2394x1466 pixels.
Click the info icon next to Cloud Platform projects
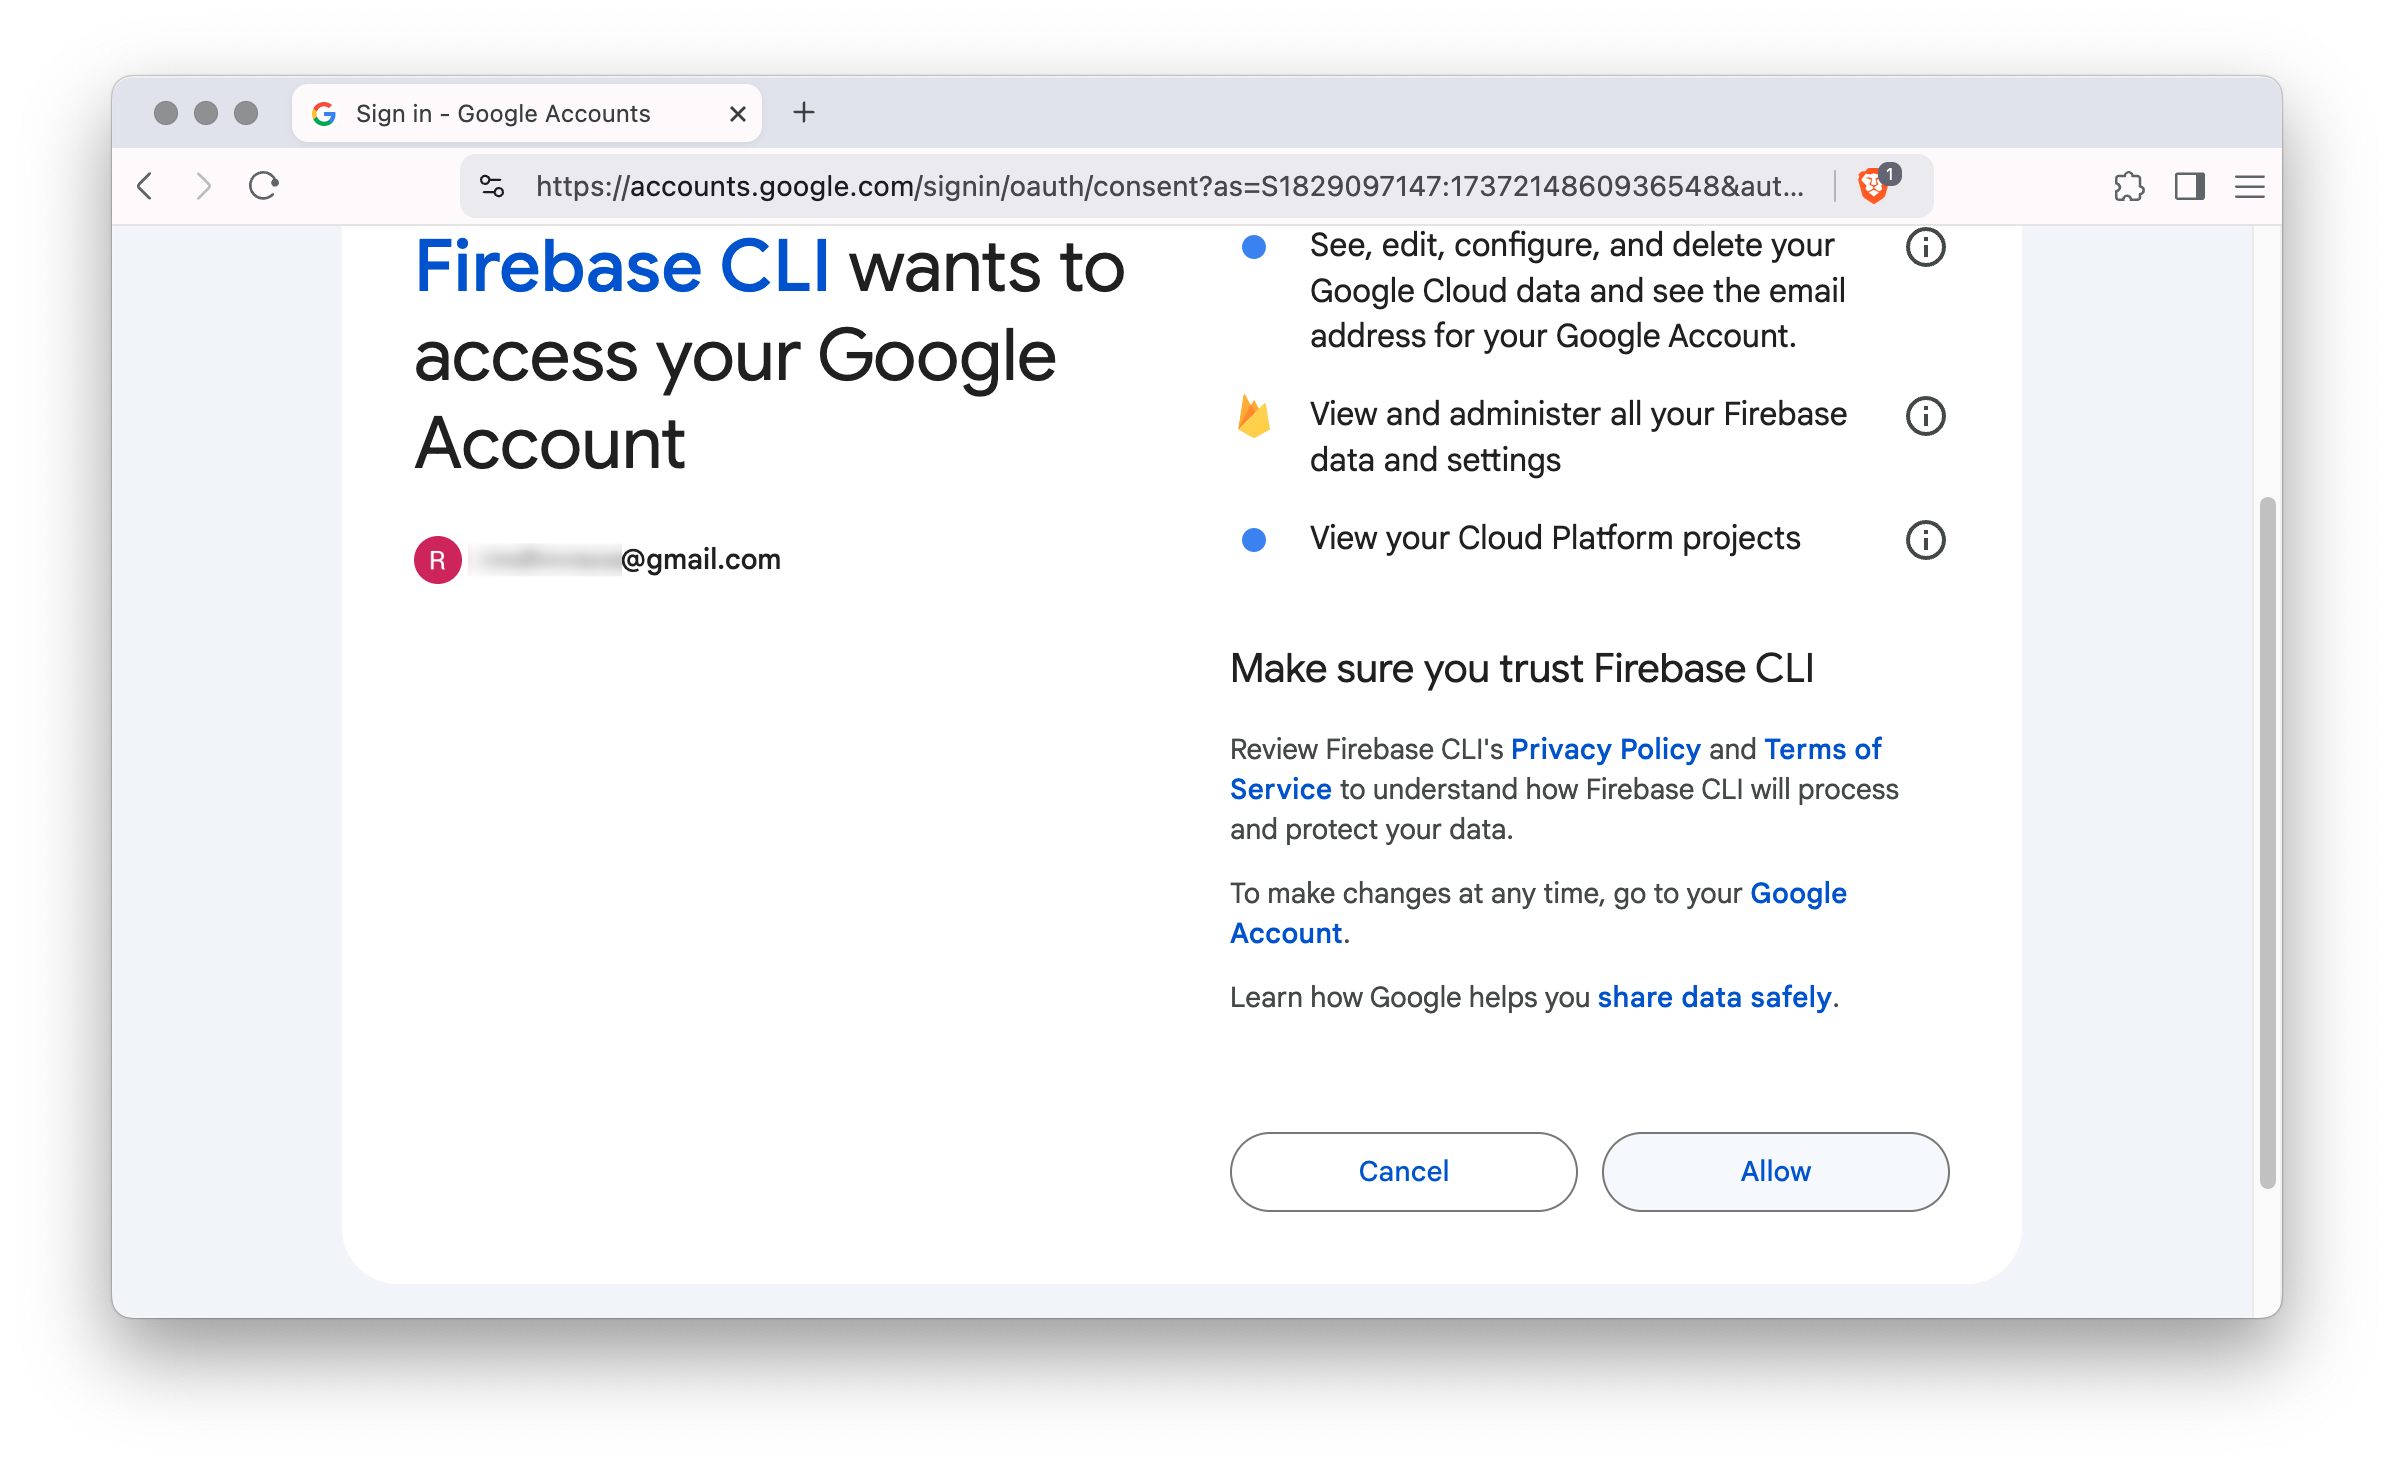point(1925,539)
